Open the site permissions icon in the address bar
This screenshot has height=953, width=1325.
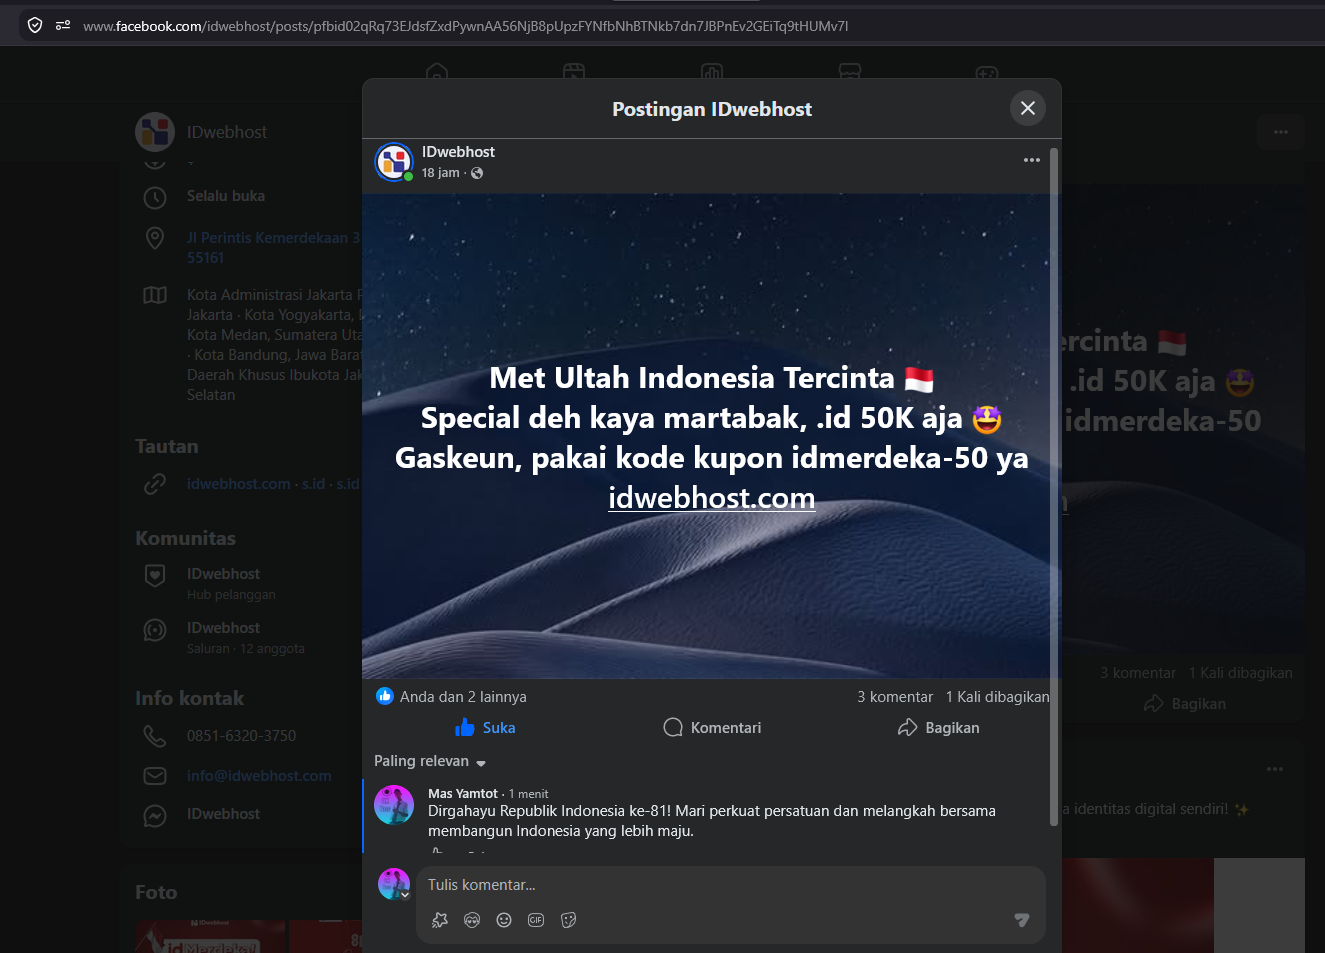[x=63, y=25]
